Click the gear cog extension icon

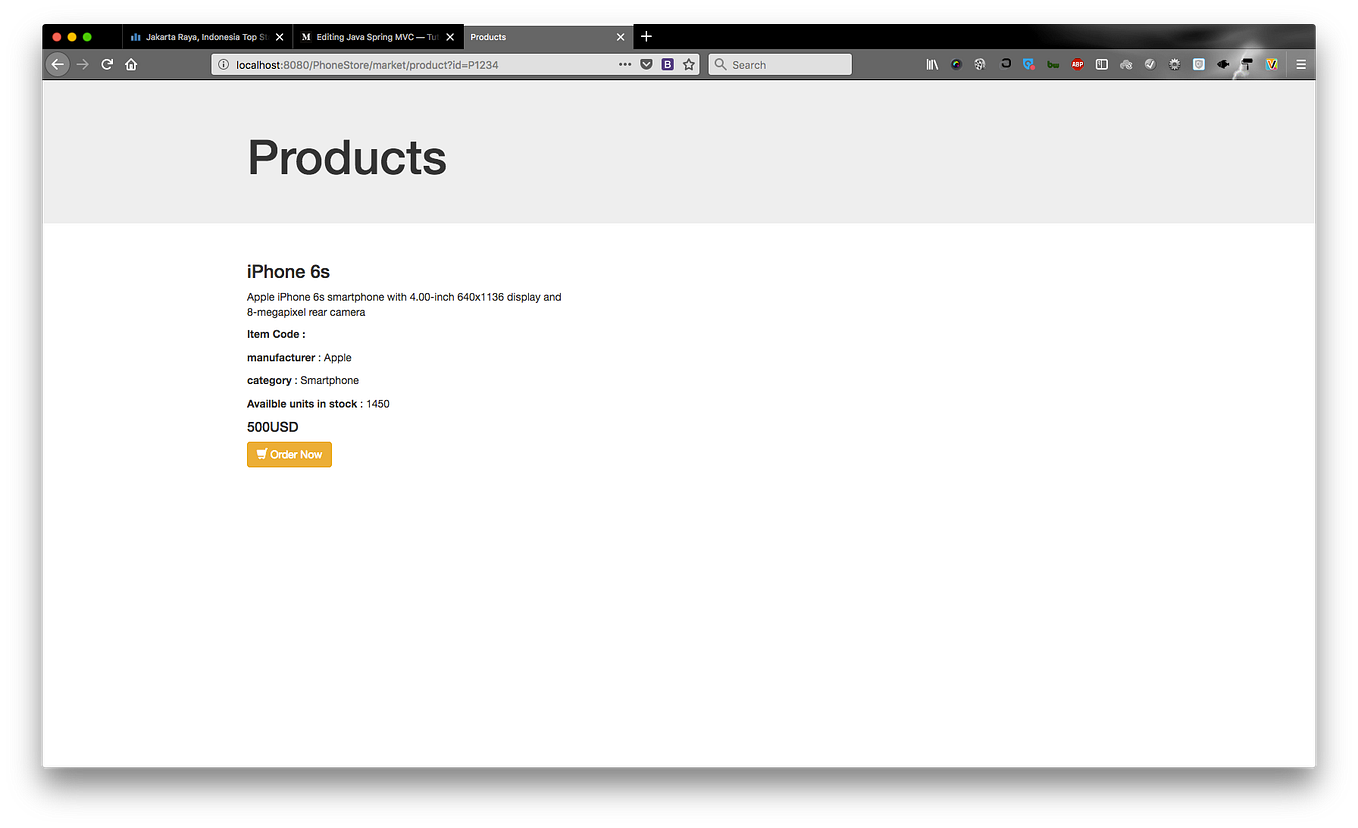pyautogui.click(x=1174, y=64)
